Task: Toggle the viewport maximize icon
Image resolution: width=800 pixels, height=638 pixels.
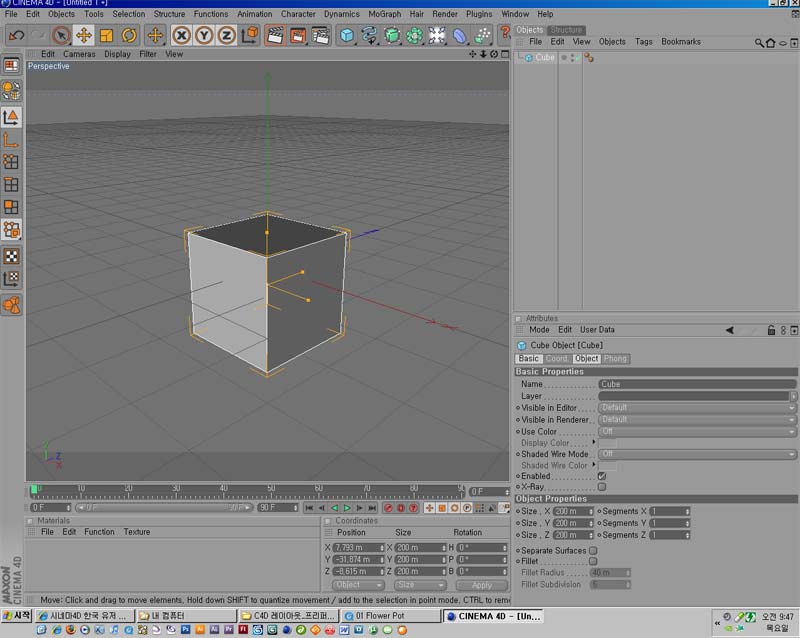Action: coord(505,54)
